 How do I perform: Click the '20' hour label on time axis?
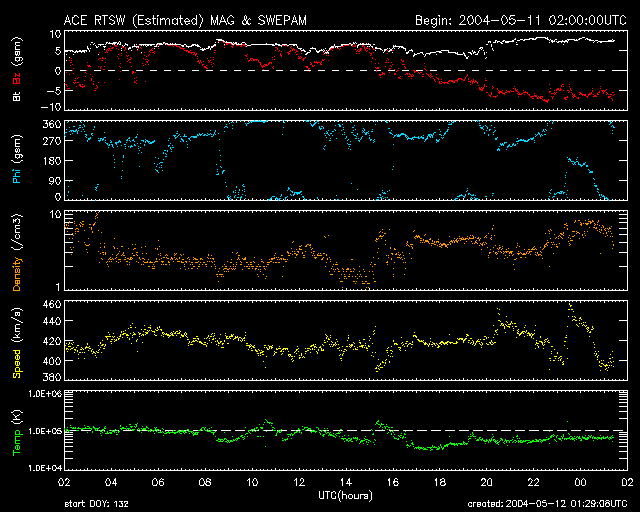tap(487, 482)
